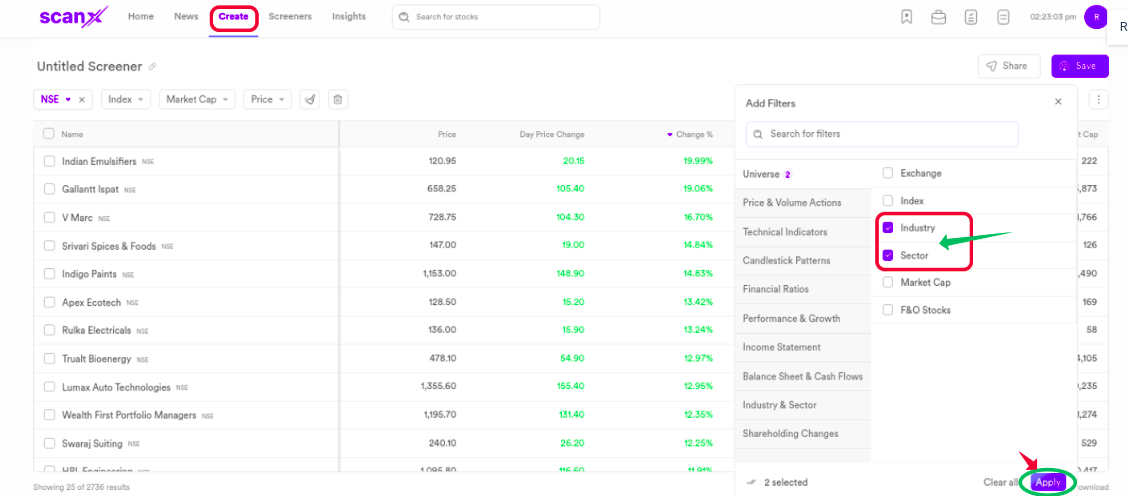The height and width of the screenshot is (496, 1128).
Task: Click the checklist document icon in header
Action: pyautogui.click(x=971, y=17)
